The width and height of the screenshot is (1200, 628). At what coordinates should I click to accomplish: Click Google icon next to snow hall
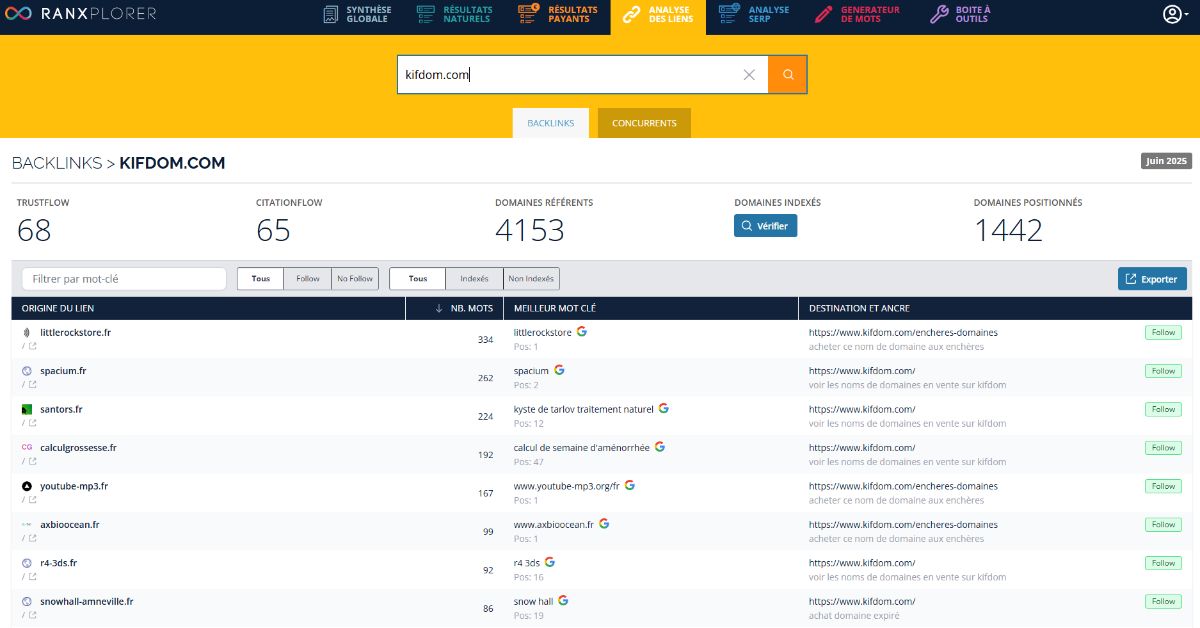563,600
